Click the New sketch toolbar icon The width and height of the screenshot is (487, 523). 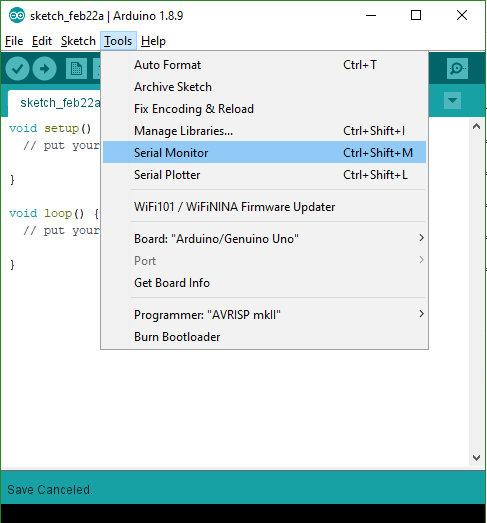(x=76, y=69)
